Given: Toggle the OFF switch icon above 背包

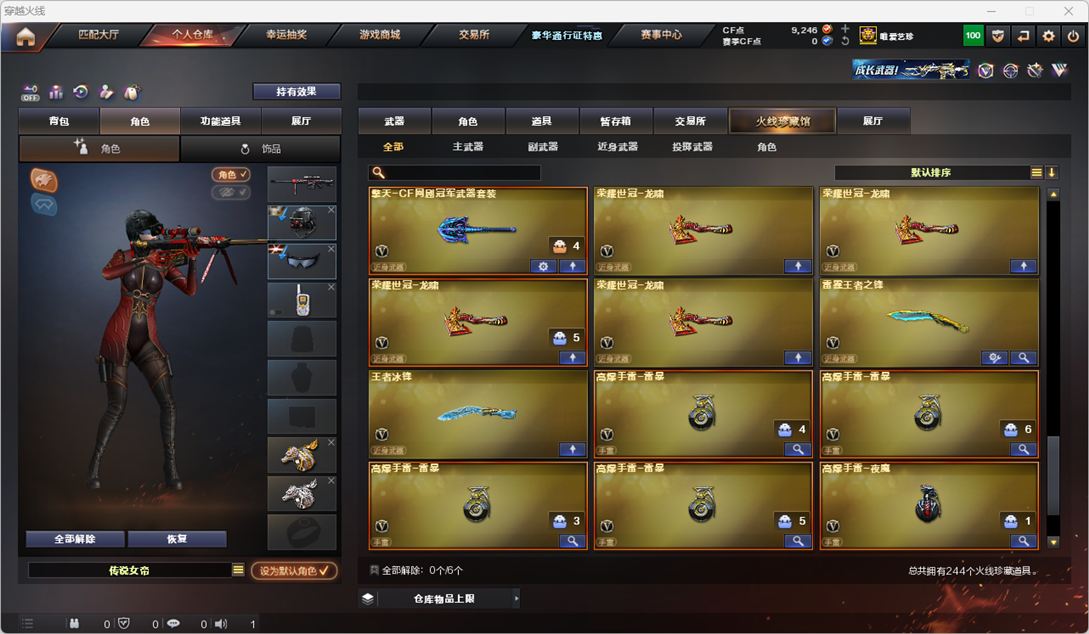Looking at the screenshot, I should point(30,92).
